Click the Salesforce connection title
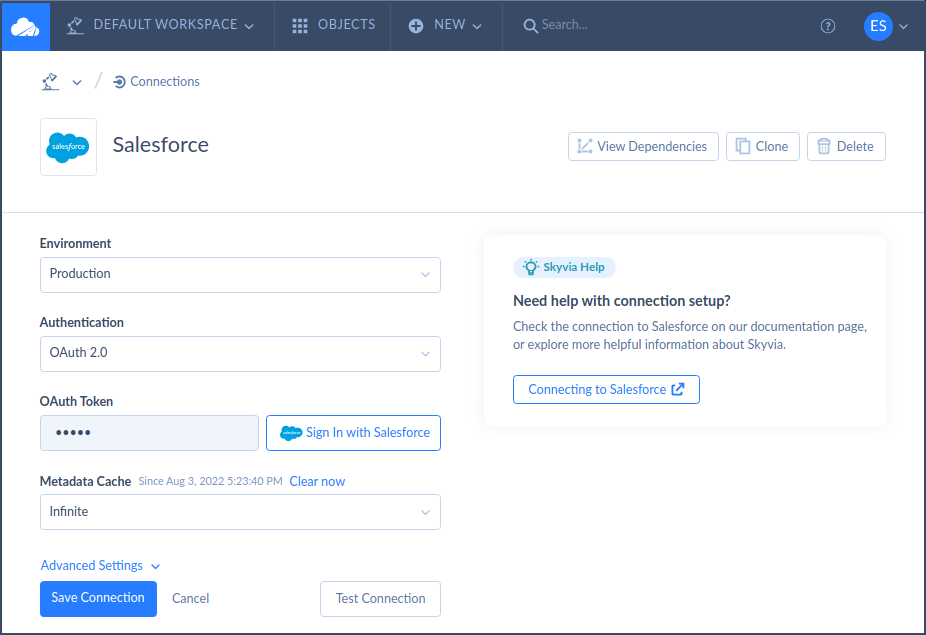Image resolution: width=926 pixels, height=635 pixels. pos(161,145)
